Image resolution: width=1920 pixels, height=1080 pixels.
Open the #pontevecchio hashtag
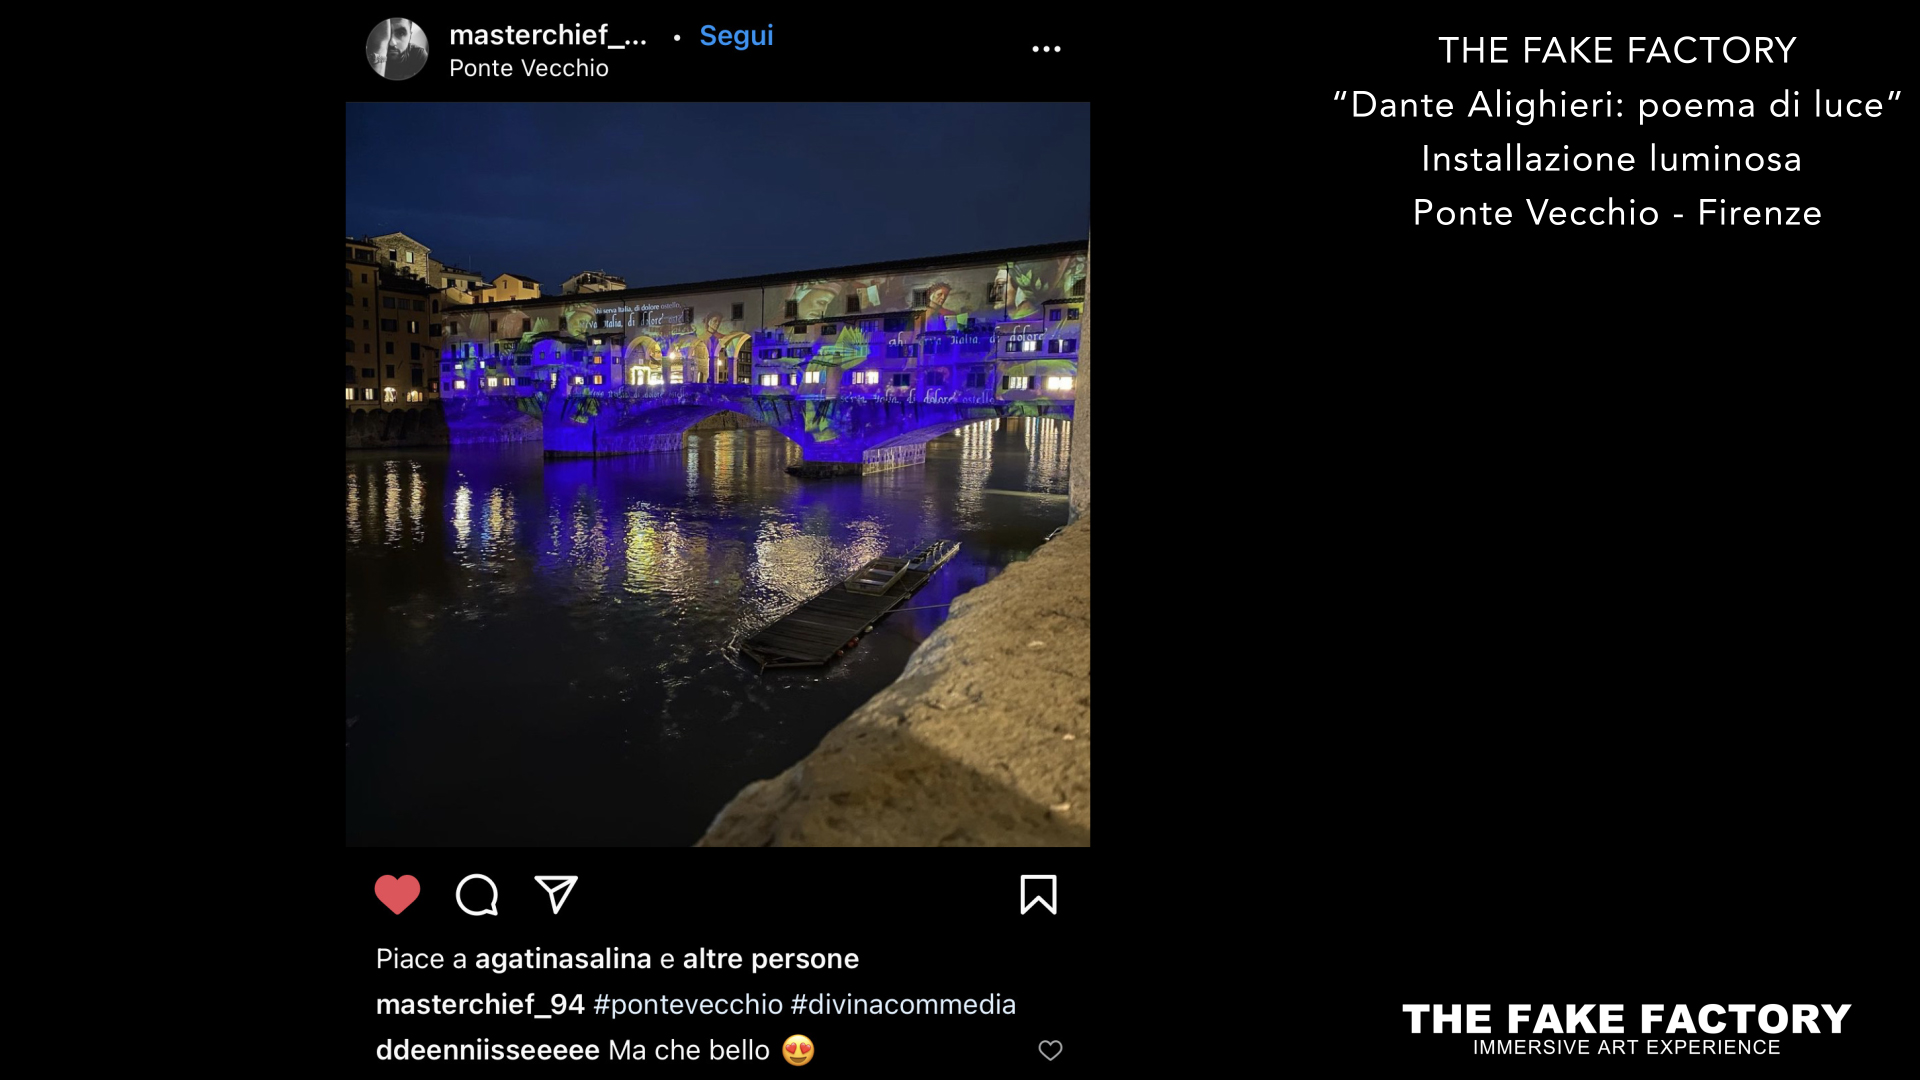(x=688, y=1004)
